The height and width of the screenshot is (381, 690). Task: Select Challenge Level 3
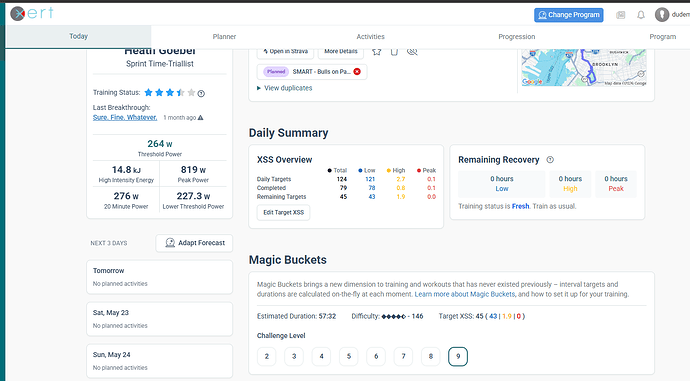click(x=294, y=356)
